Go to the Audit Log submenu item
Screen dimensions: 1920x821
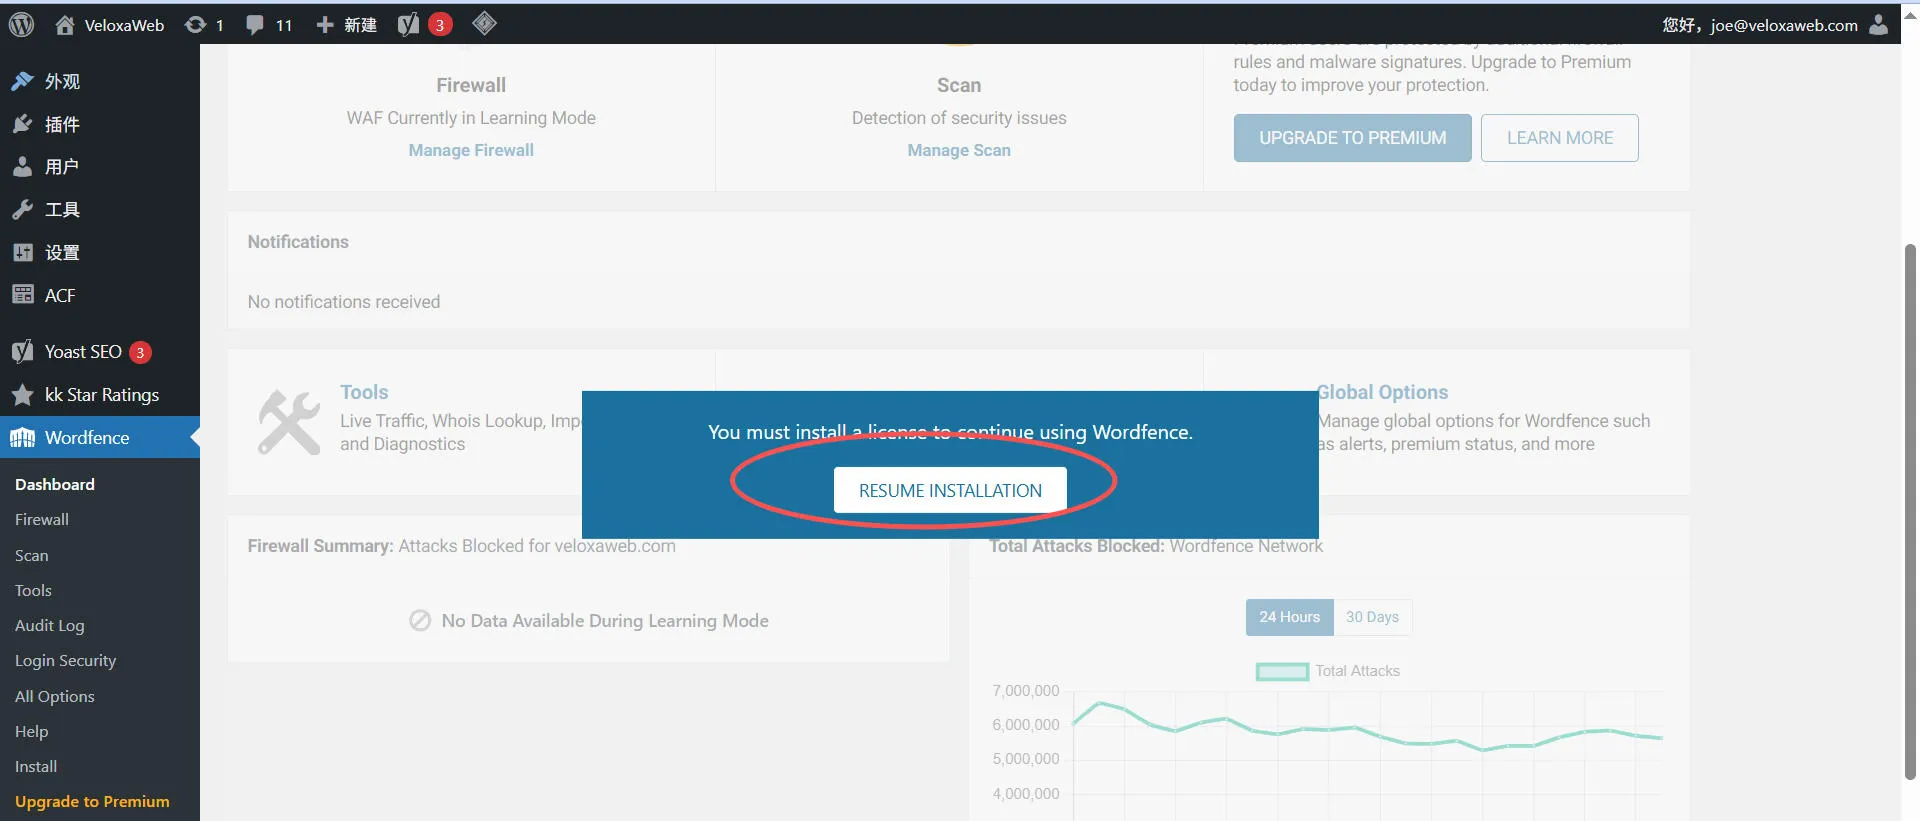click(49, 626)
